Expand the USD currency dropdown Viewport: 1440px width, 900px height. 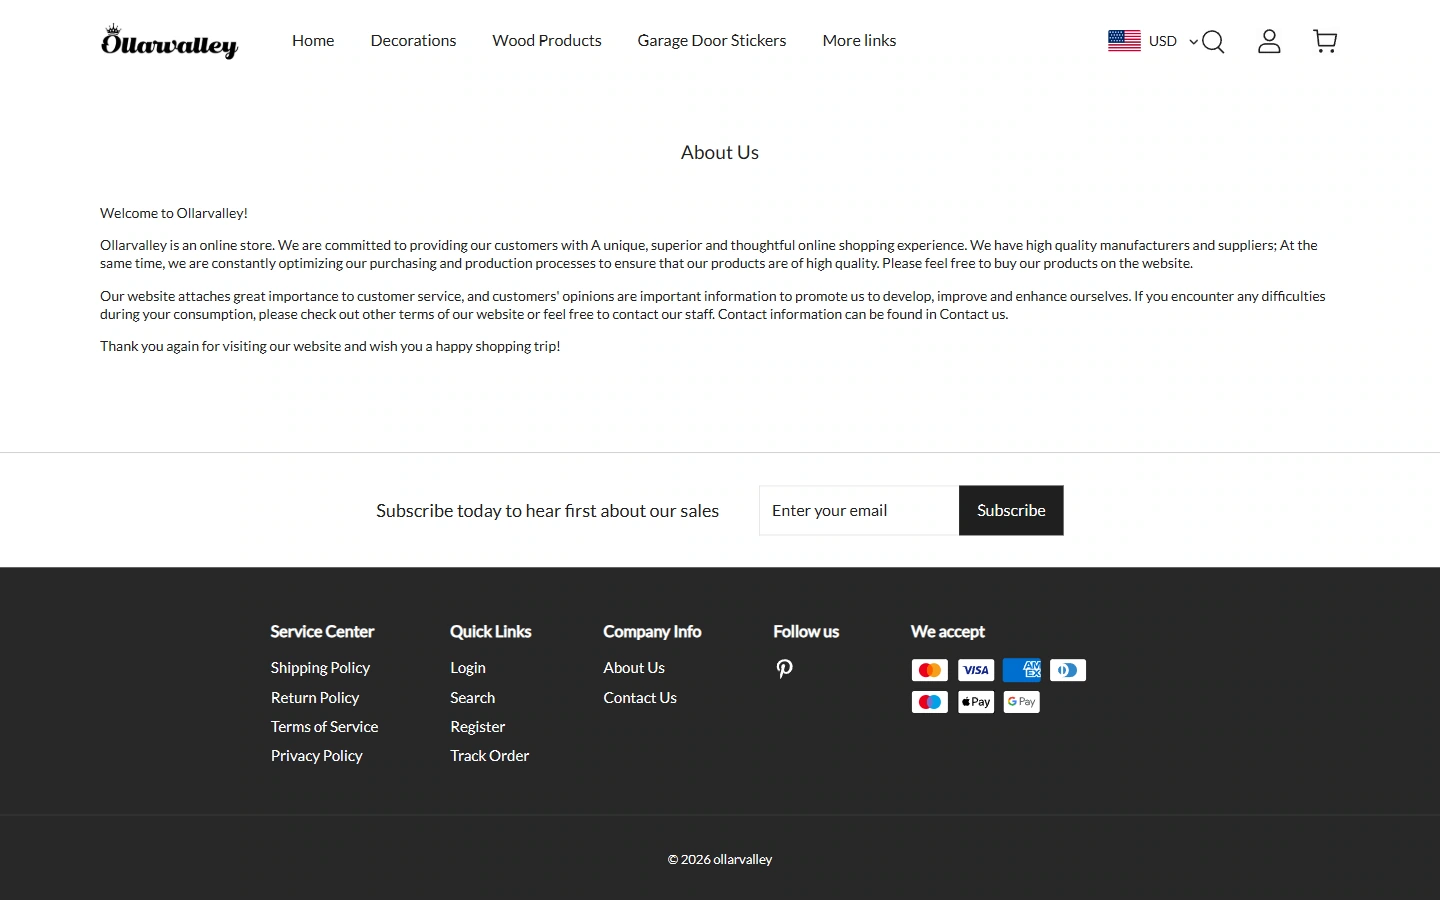(1173, 41)
